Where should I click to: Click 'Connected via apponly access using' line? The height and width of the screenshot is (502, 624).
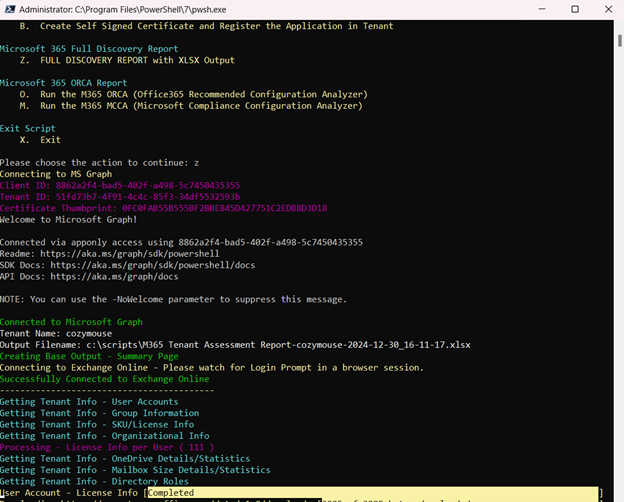click(181, 242)
